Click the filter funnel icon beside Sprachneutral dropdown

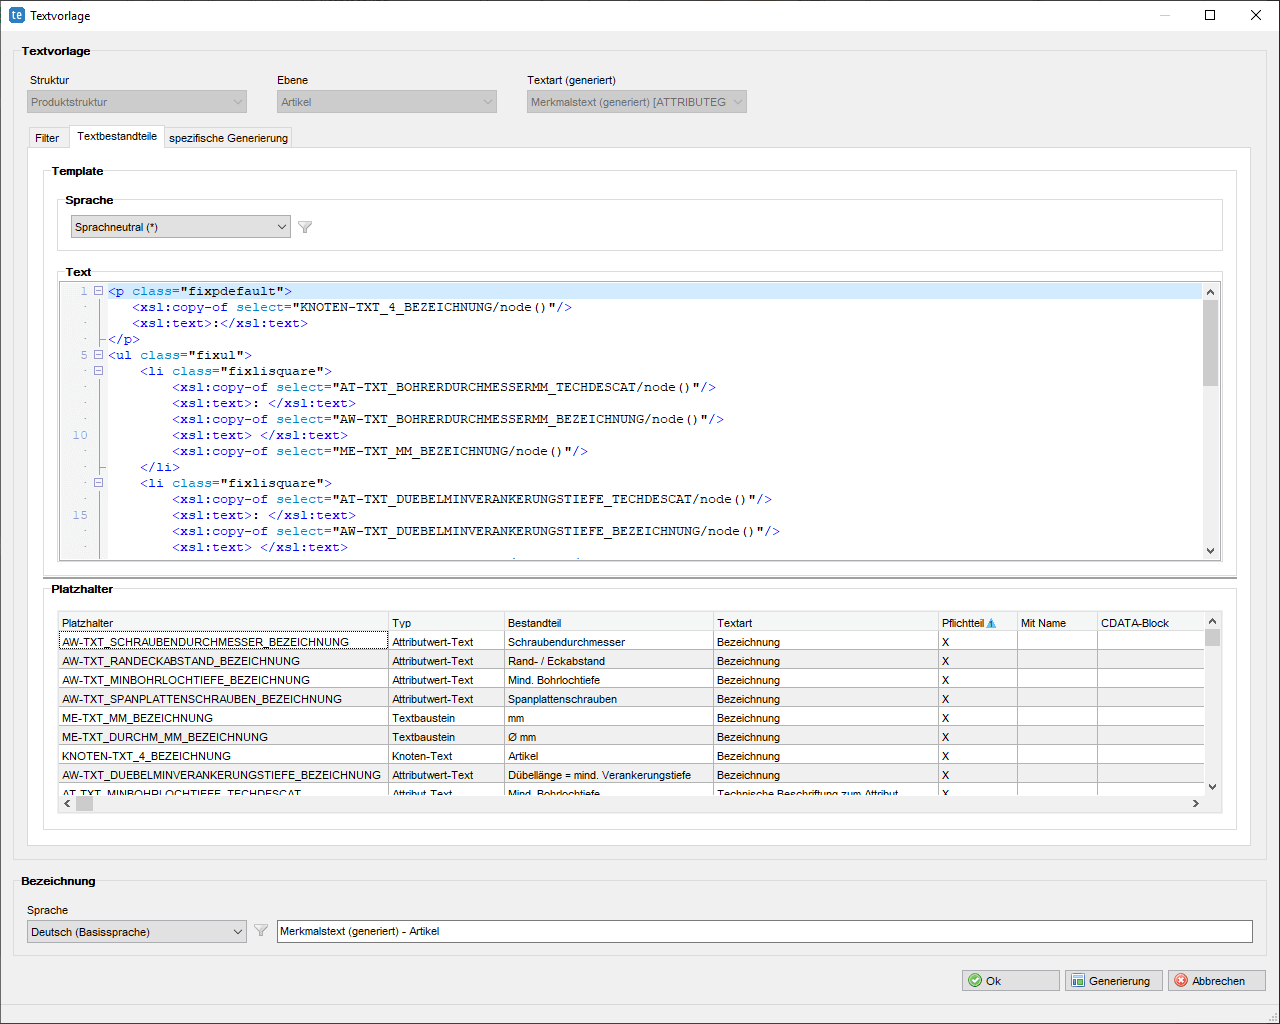tap(305, 227)
